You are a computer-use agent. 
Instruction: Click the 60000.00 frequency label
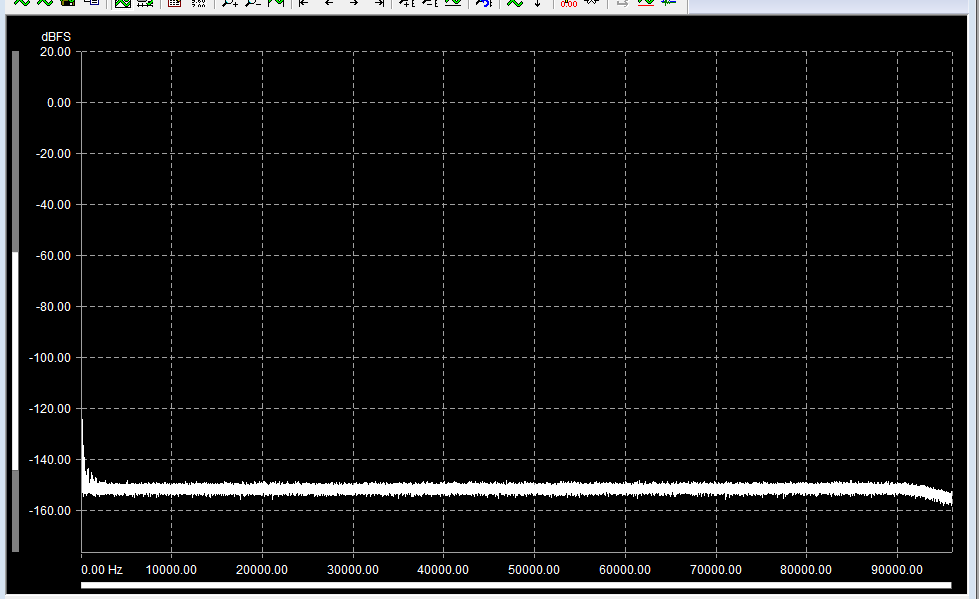(x=625, y=570)
